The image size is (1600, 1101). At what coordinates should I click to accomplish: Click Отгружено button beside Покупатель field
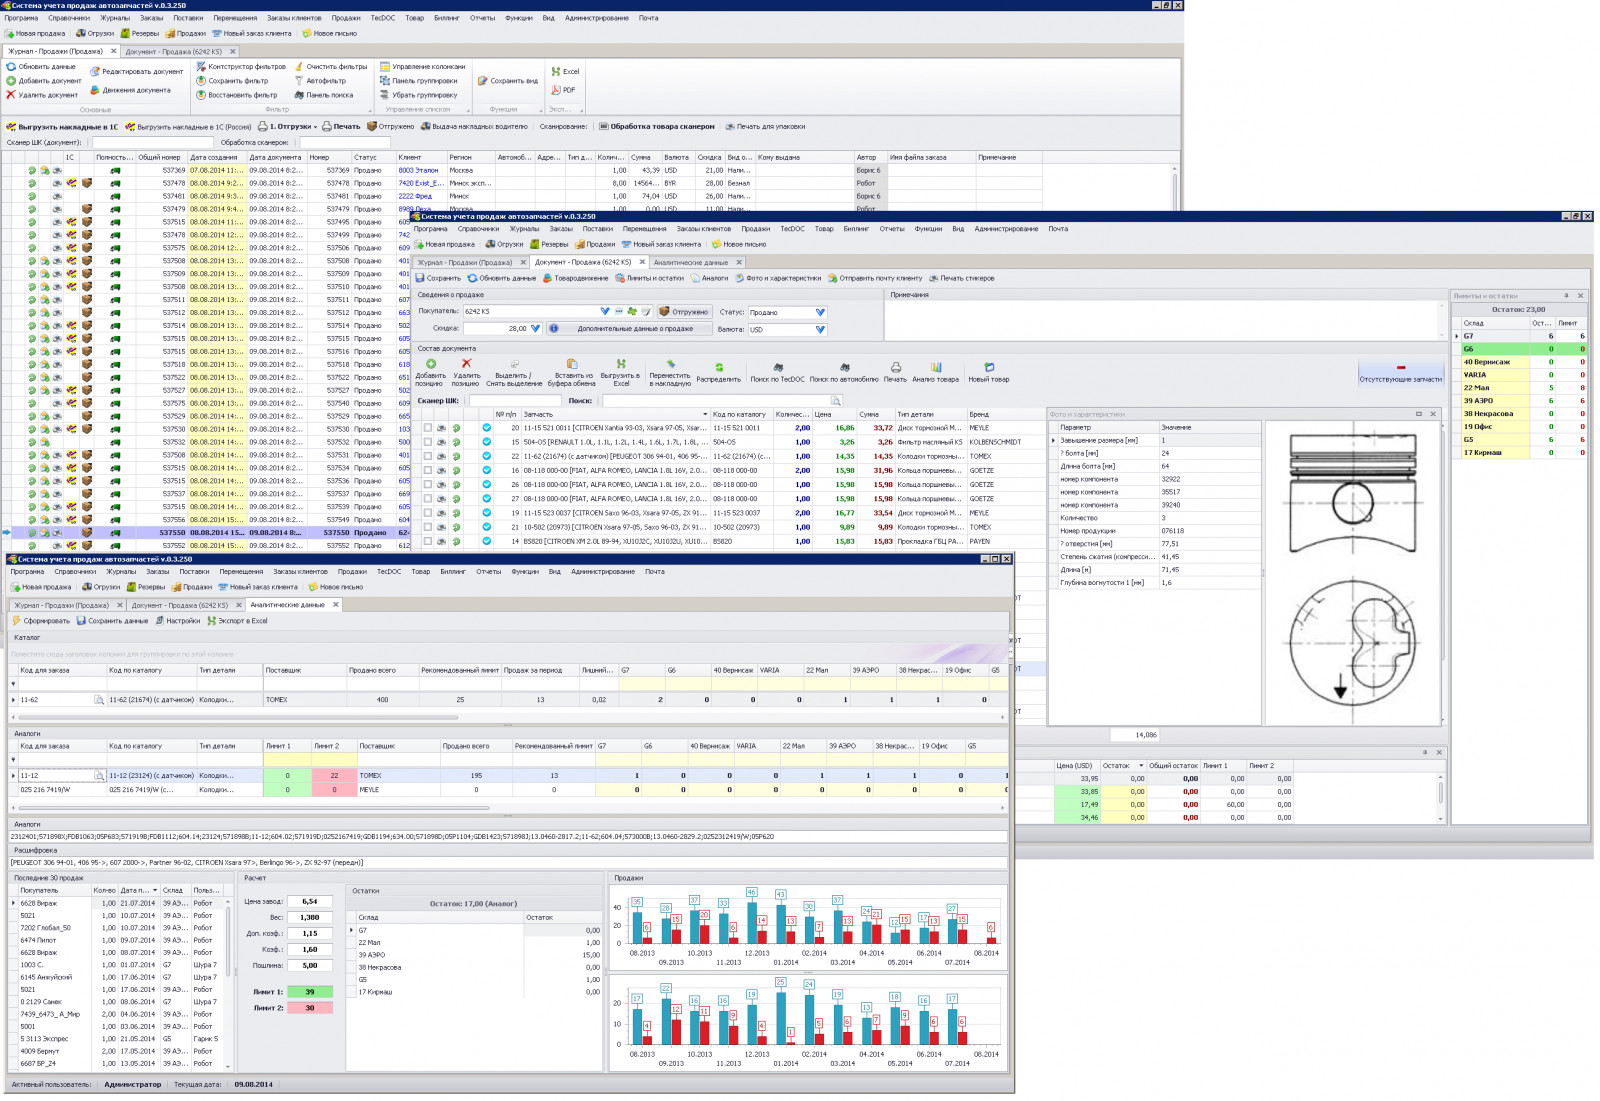684,312
